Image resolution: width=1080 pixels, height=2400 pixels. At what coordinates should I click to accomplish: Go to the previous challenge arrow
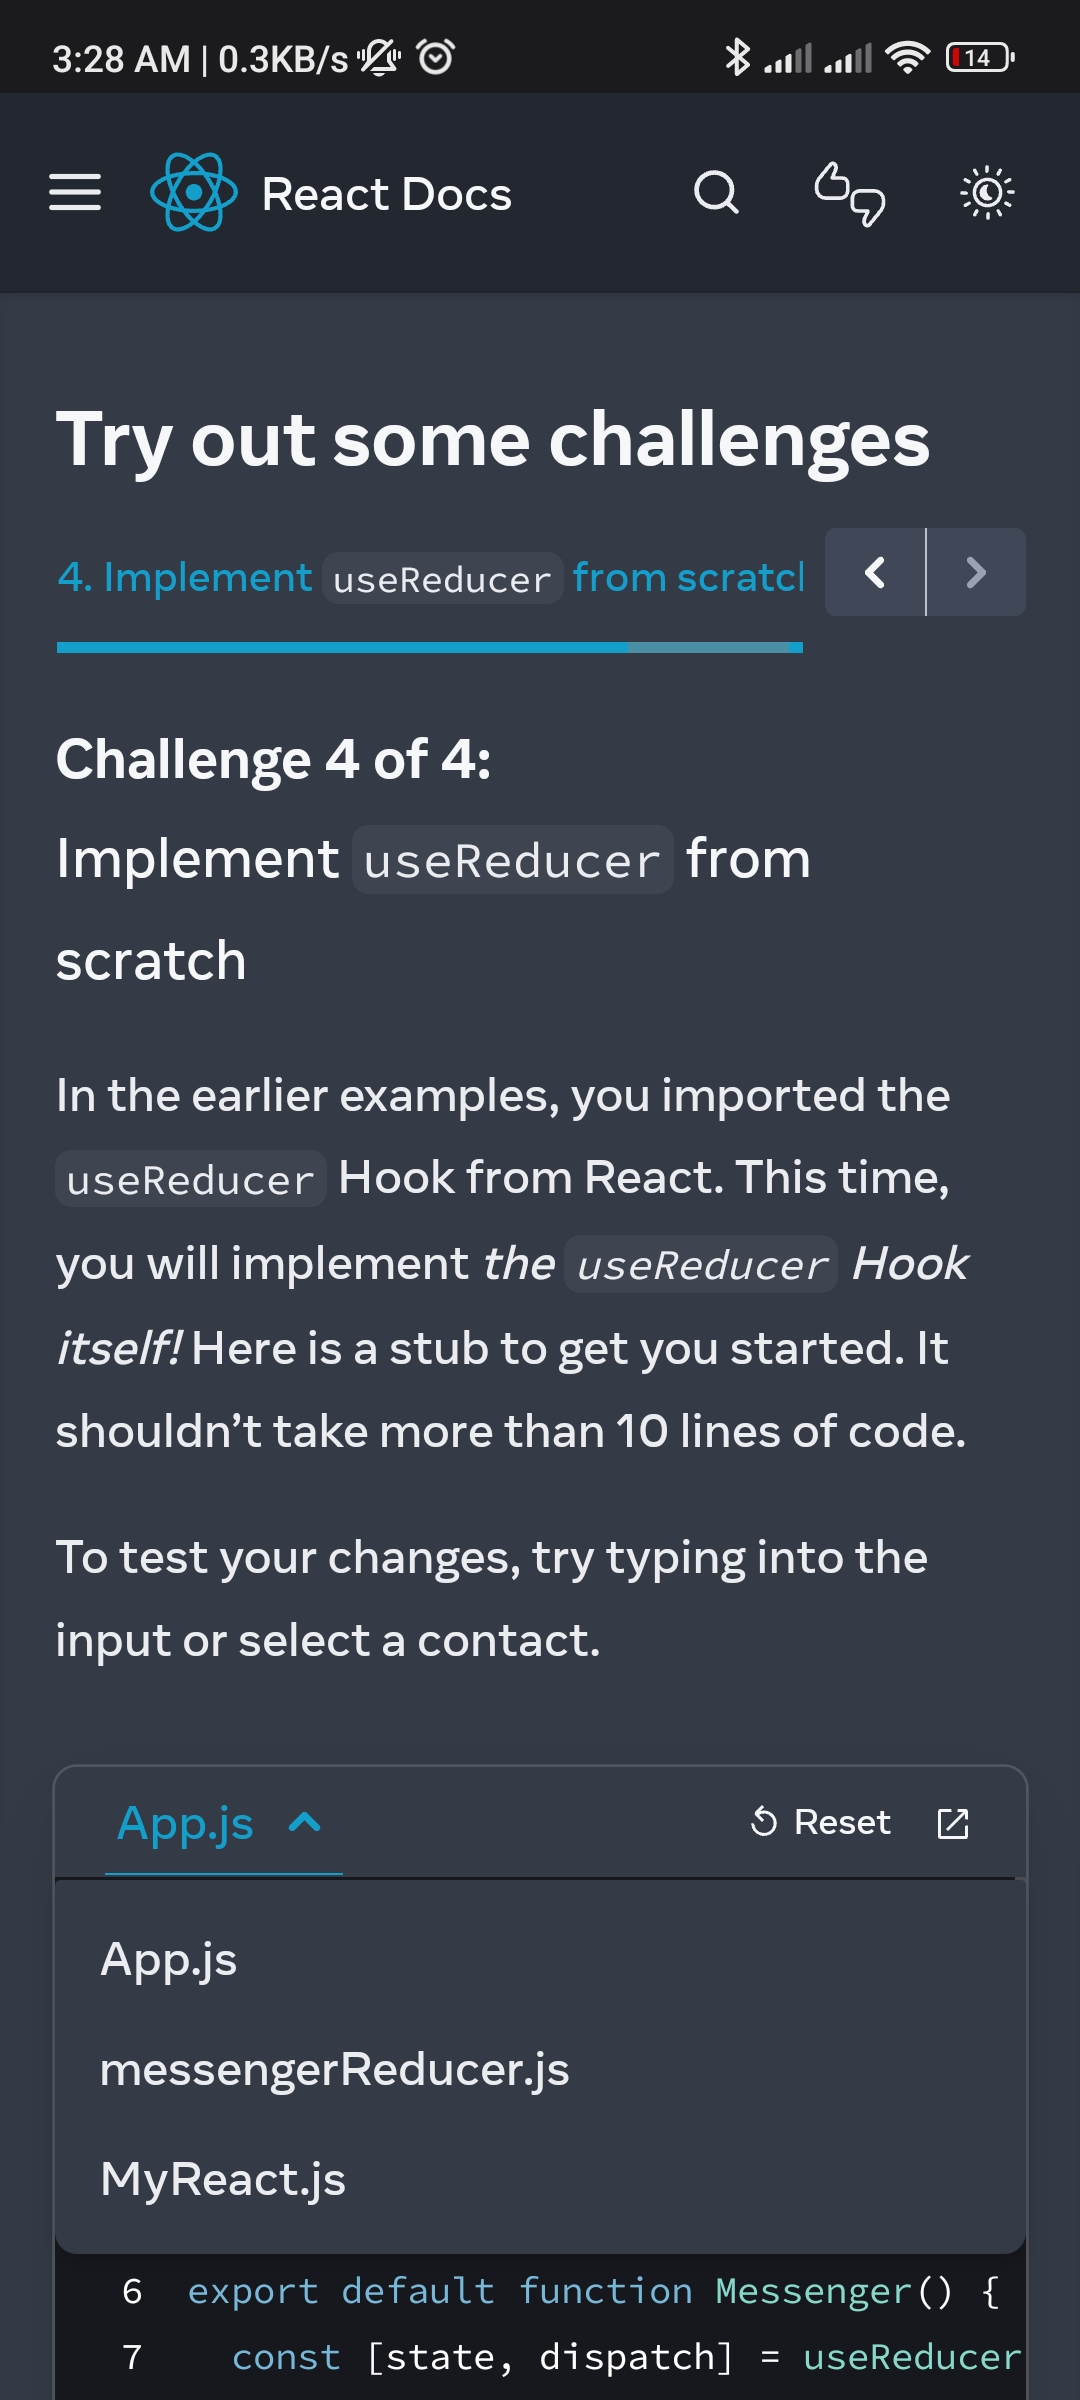[x=874, y=572]
